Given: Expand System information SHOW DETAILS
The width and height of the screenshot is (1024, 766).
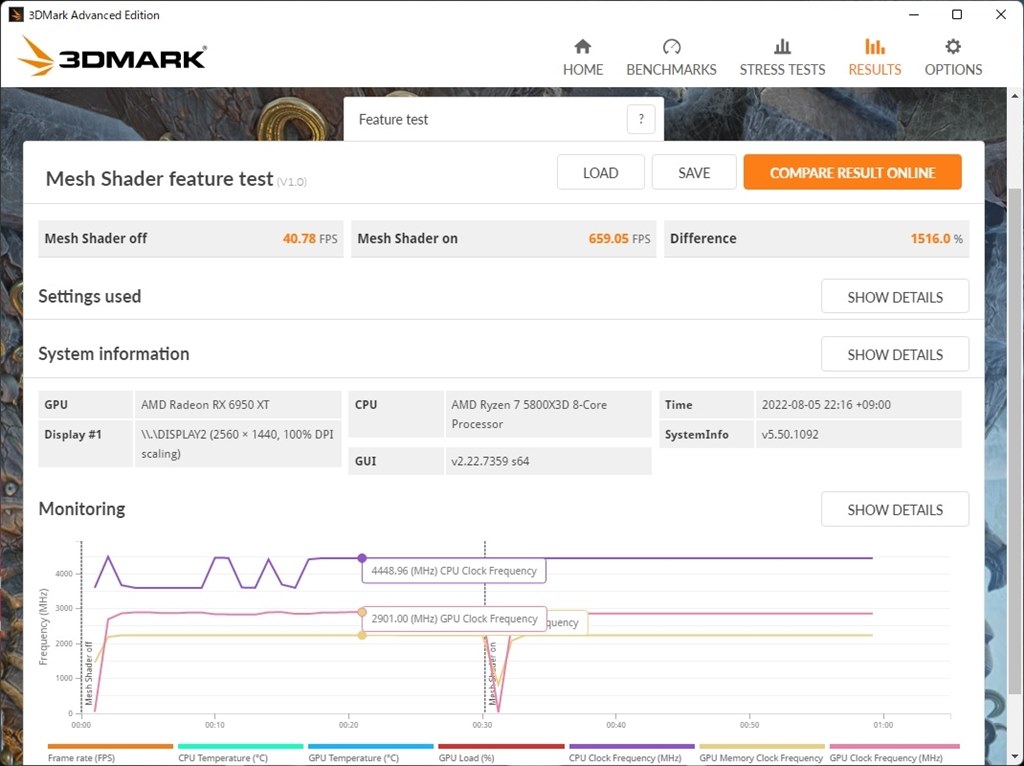Looking at the screenshot, I should [x=895, y=355].
